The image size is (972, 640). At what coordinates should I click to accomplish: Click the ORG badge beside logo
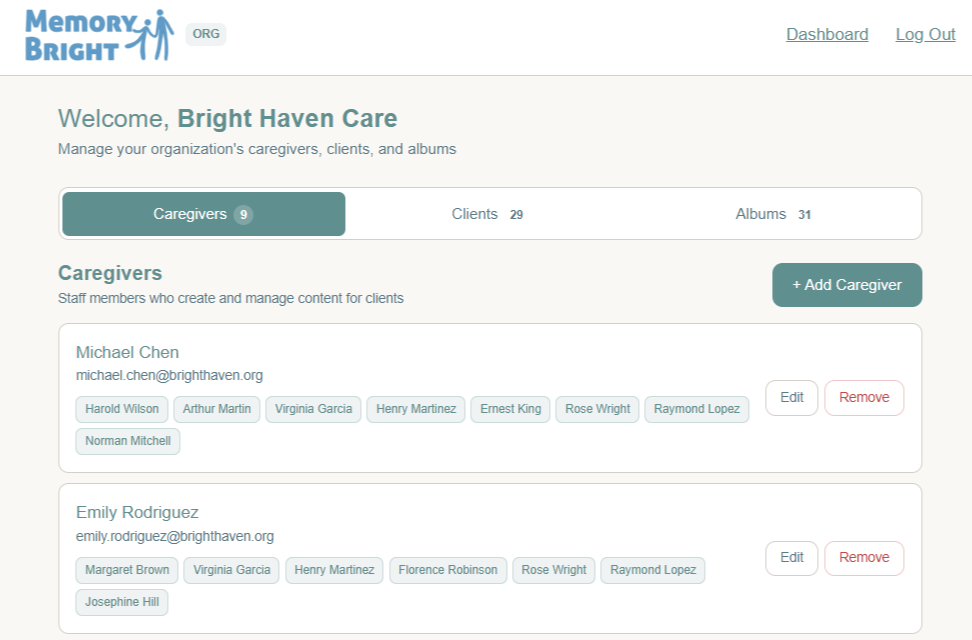tap(206, 34)
